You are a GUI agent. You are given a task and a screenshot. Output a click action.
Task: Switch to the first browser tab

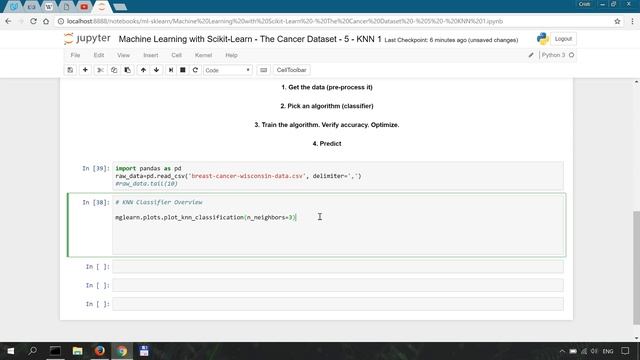point(13,7)
